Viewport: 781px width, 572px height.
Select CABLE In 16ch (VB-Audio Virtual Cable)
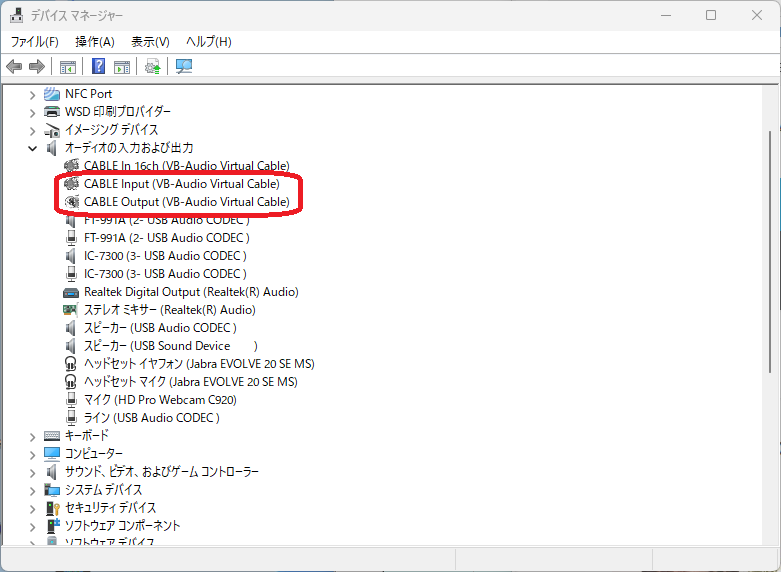tap(187, 165)
